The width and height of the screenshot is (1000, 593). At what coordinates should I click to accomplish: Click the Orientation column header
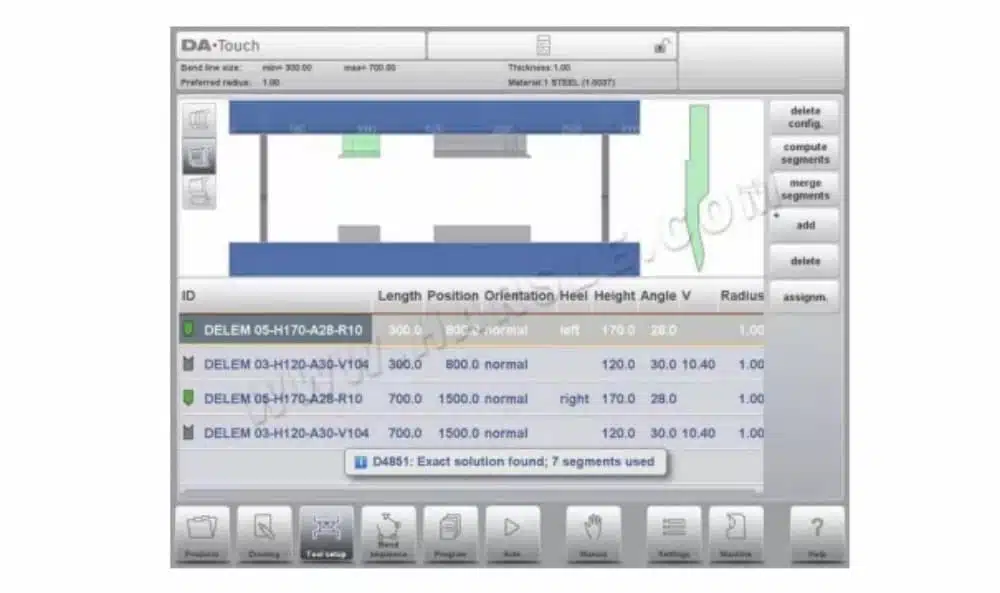coord(518,296)
